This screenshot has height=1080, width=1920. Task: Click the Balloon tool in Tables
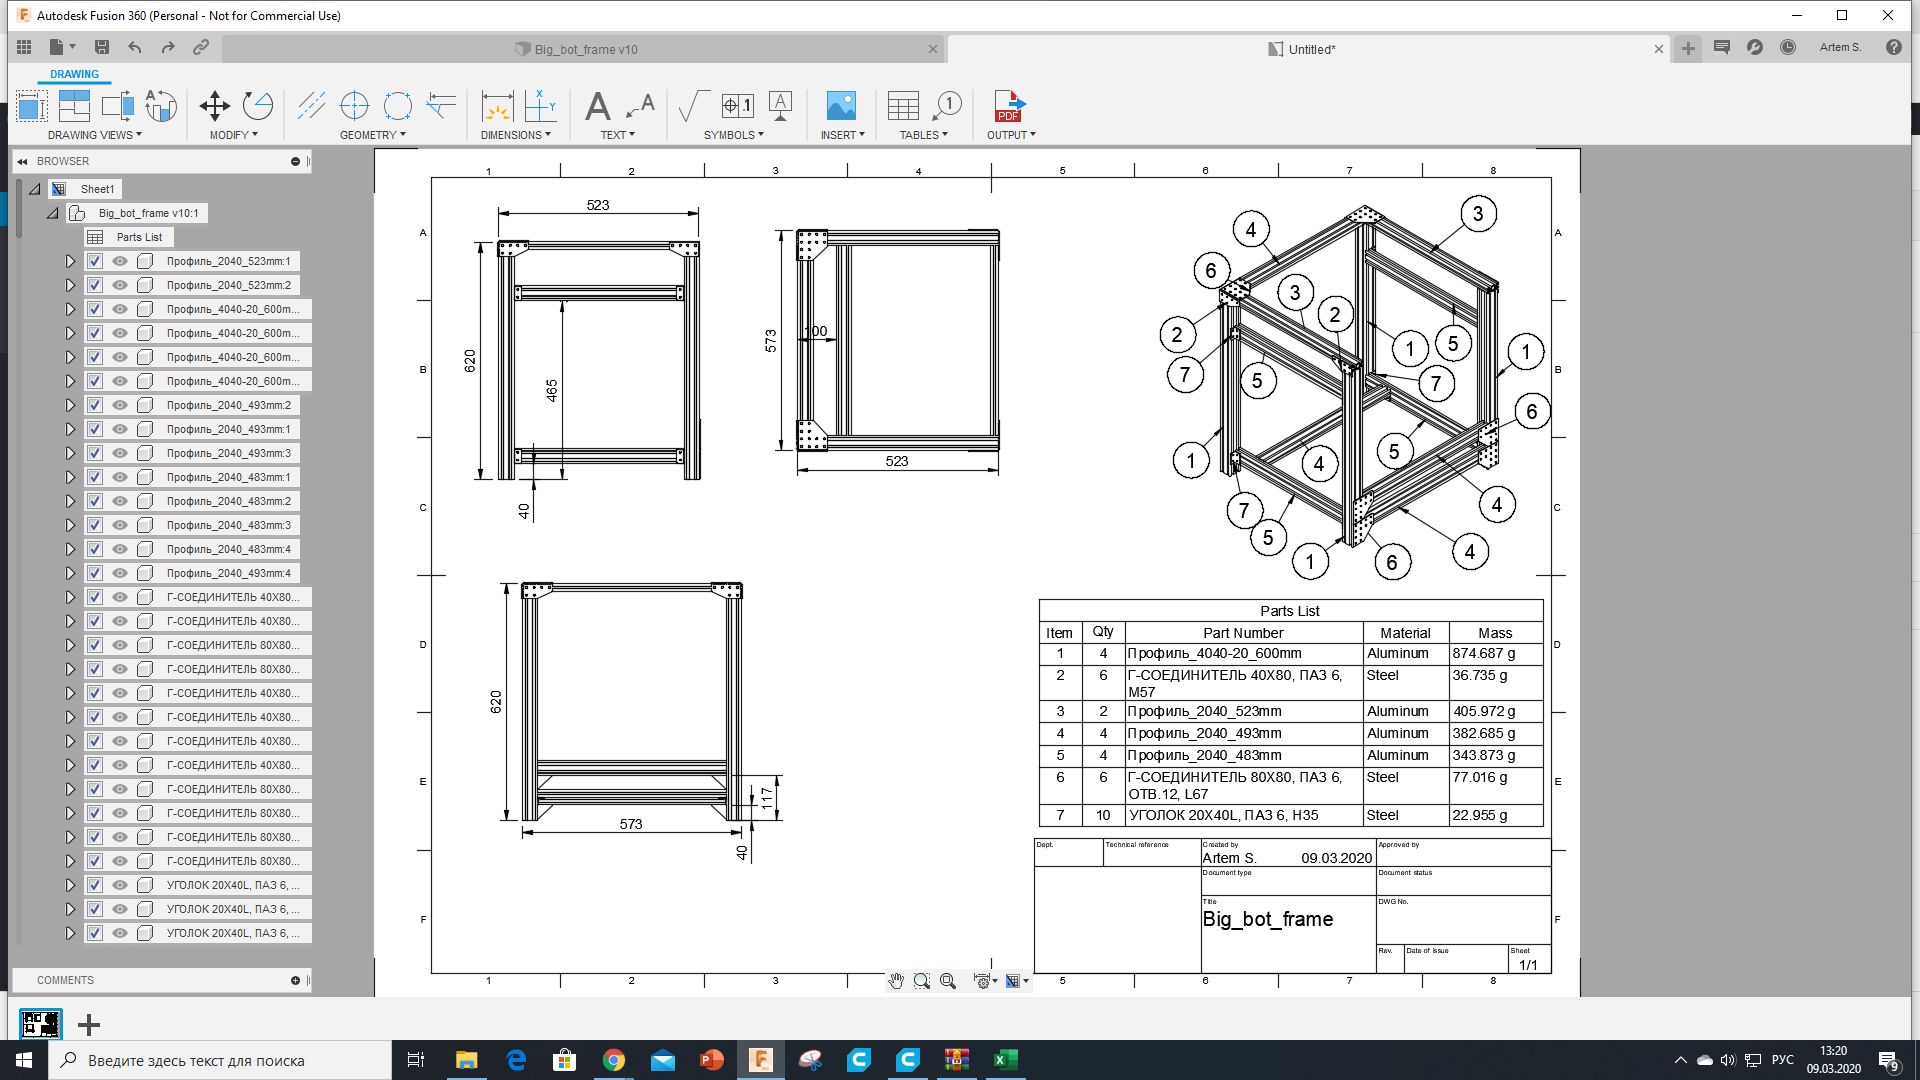click(x=947, y=106)
